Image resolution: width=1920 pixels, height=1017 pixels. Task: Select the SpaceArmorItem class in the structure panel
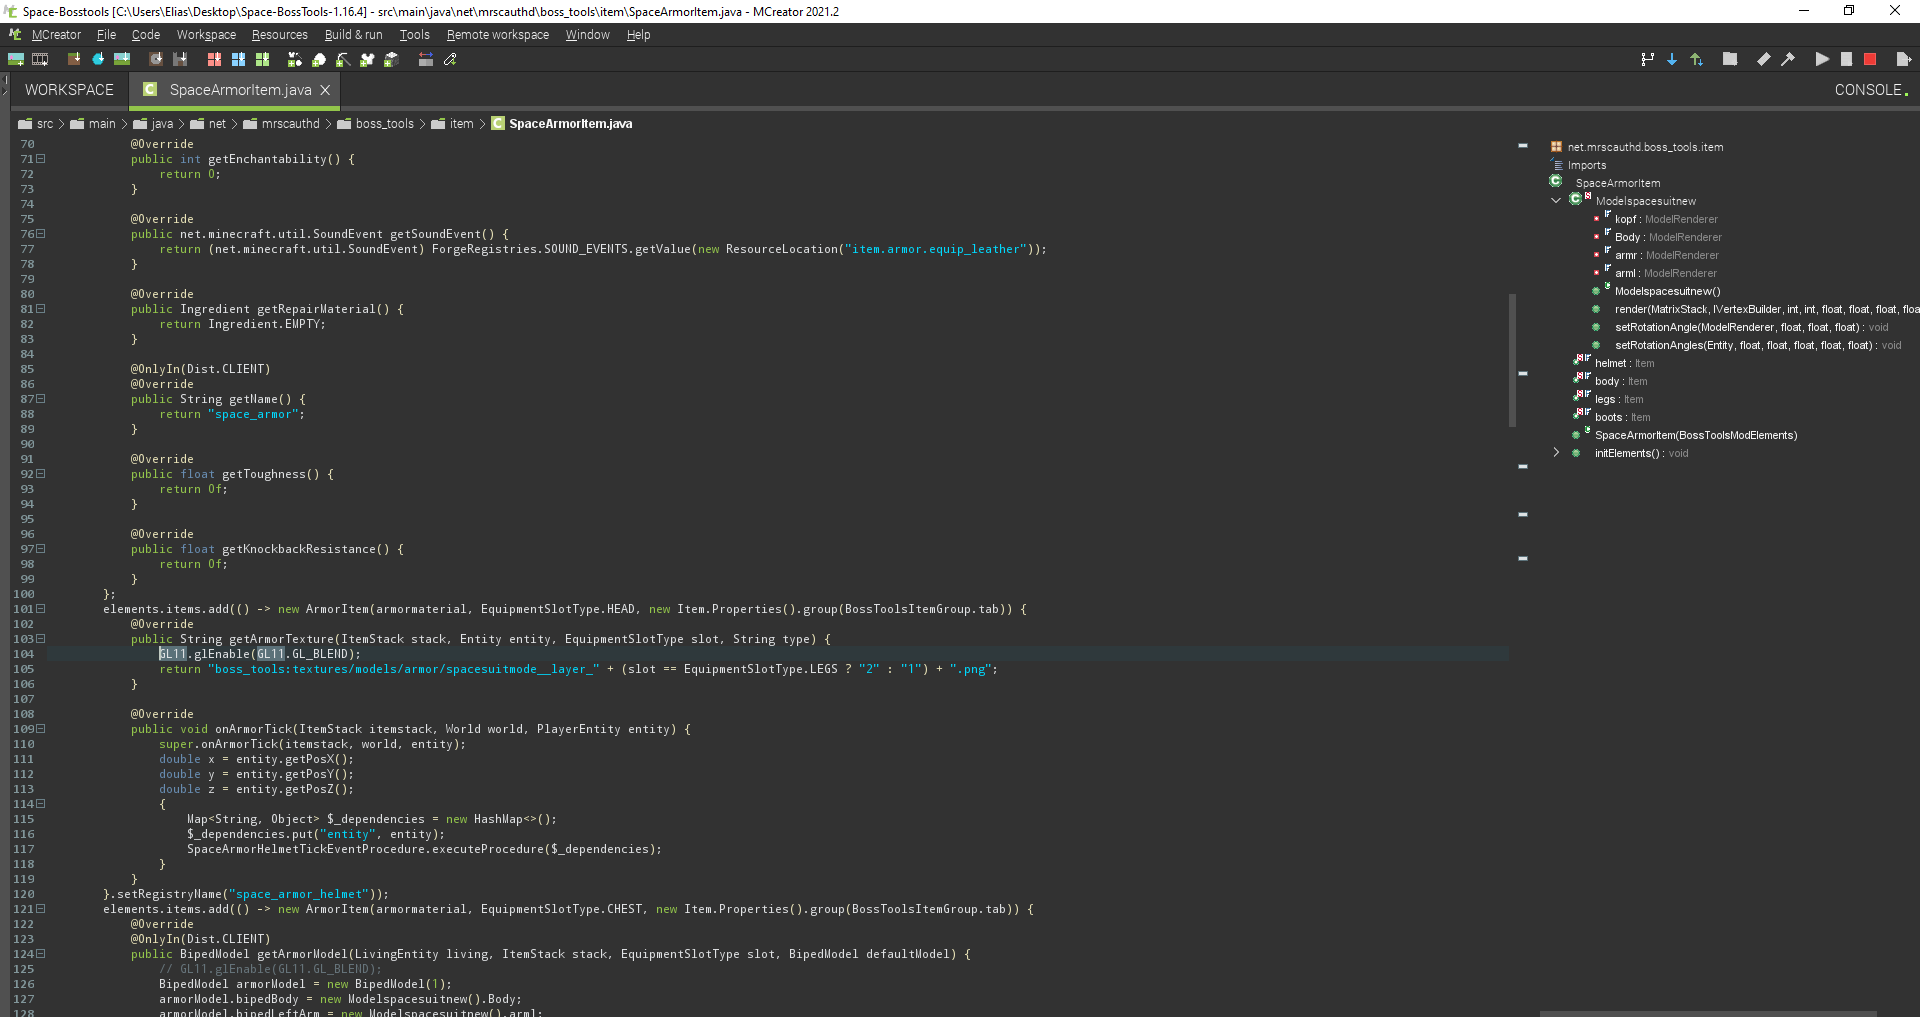coord(1617,182)
